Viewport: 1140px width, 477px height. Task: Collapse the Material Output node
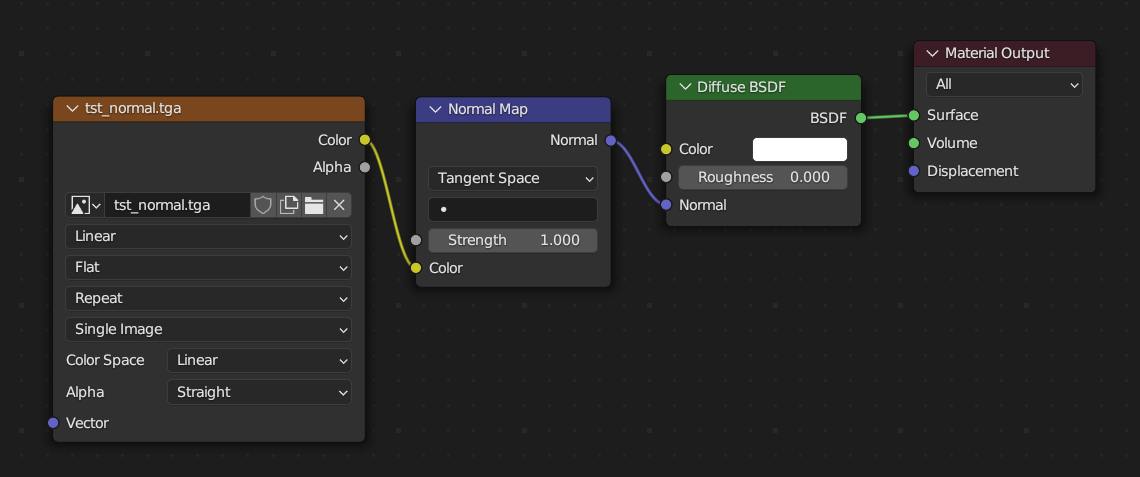[x=933, y=53]
